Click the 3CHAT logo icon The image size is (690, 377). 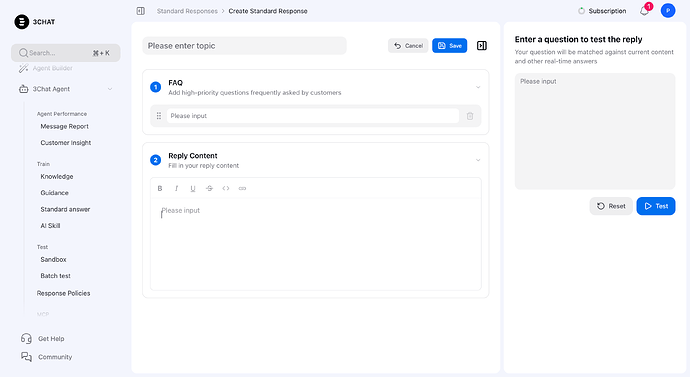22,22
